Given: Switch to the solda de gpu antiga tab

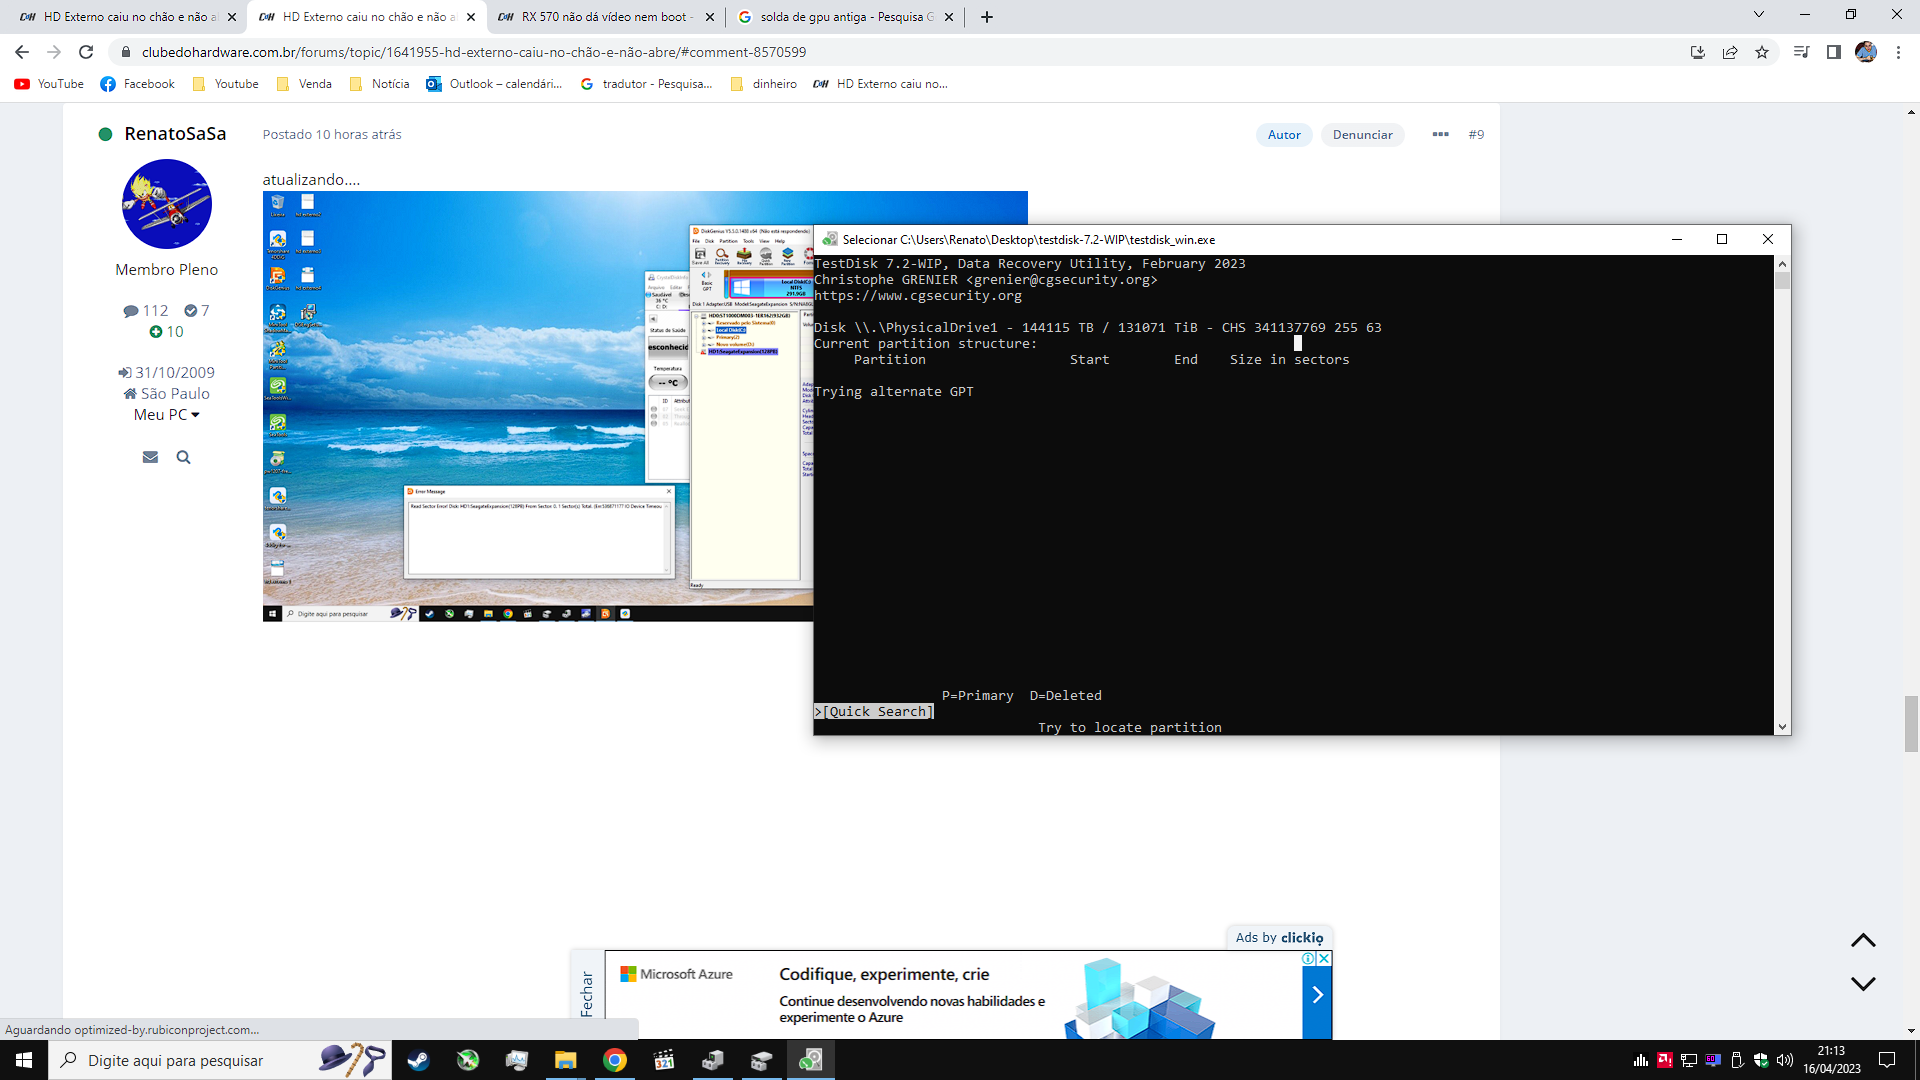Looking at the screenshot, I should (846, 17).
